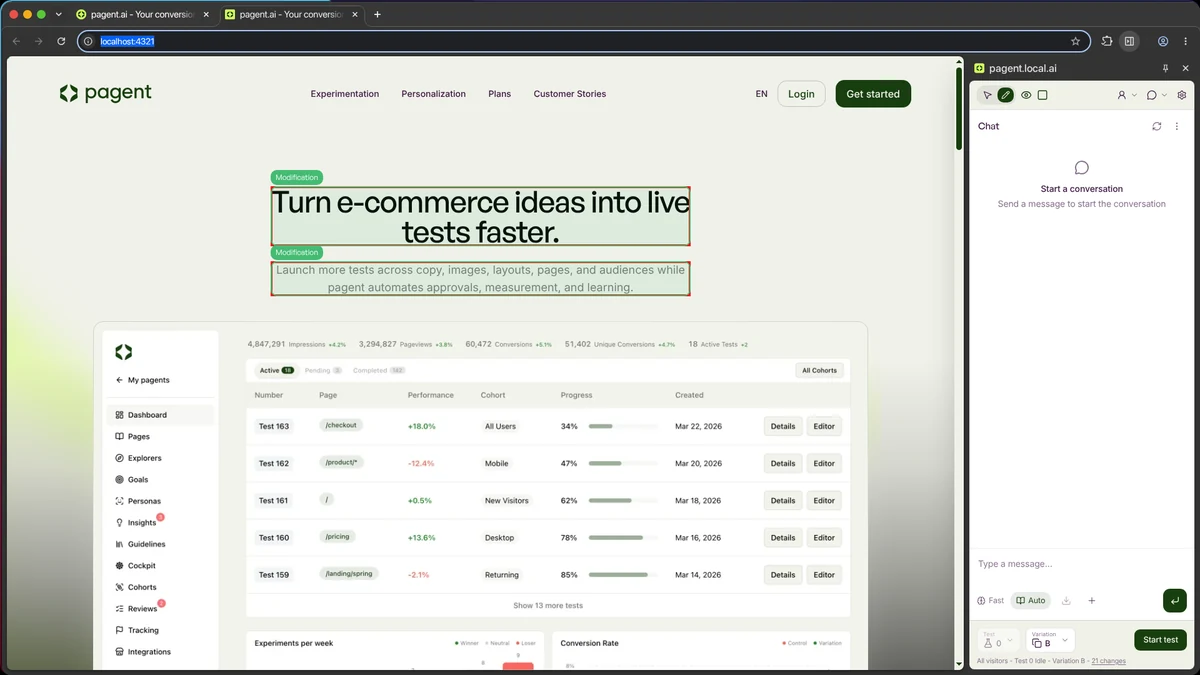Select the pencil edit tool
Image resolution: width=1200 pixels, height=675 pixels.
pos(1006,95)
